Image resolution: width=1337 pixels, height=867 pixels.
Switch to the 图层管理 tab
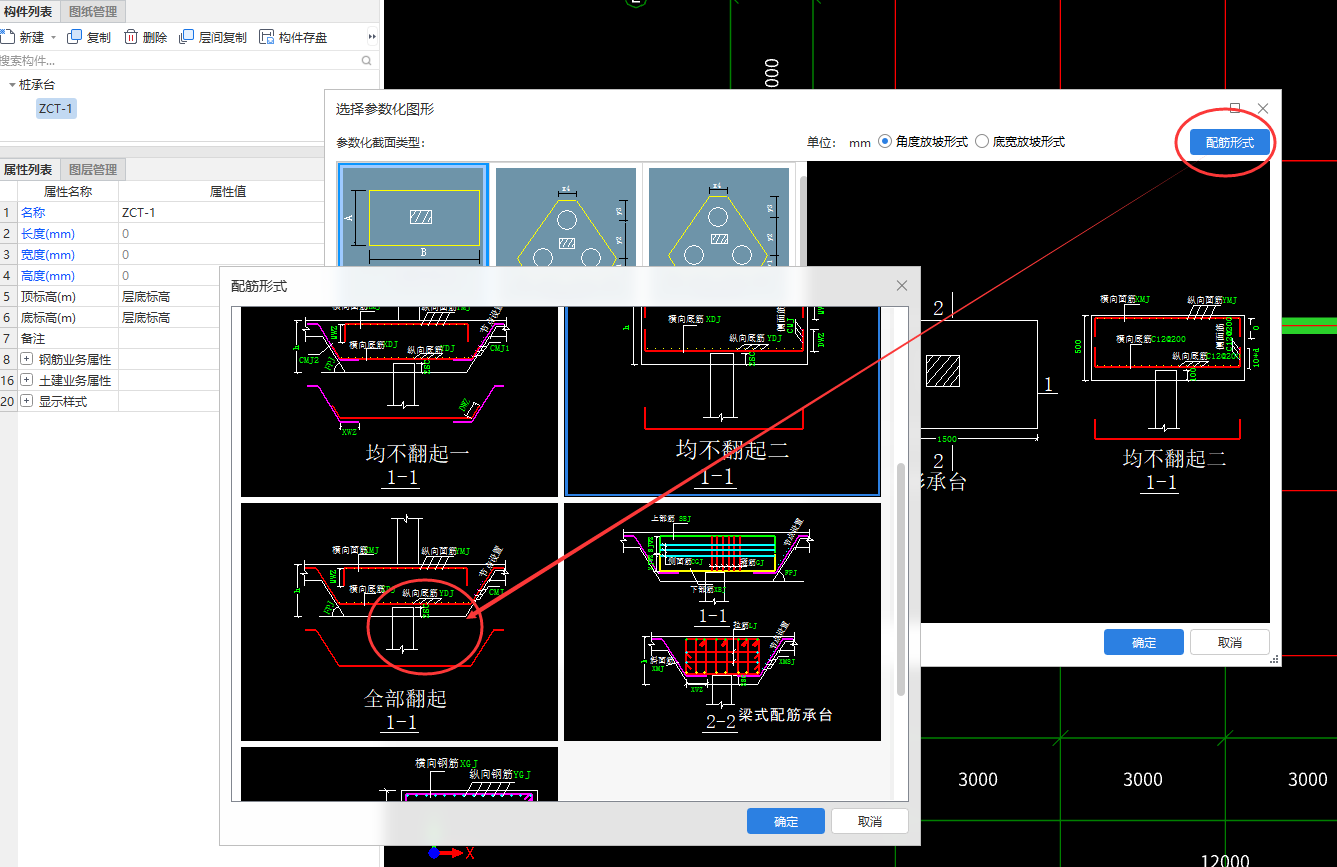click(93, 169)
